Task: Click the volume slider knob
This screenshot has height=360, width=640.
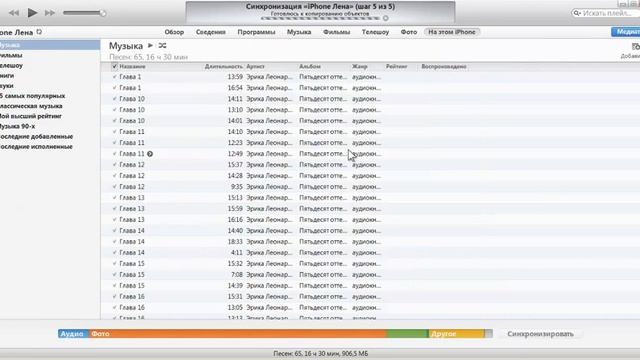Action: click(x=103, y=13)
